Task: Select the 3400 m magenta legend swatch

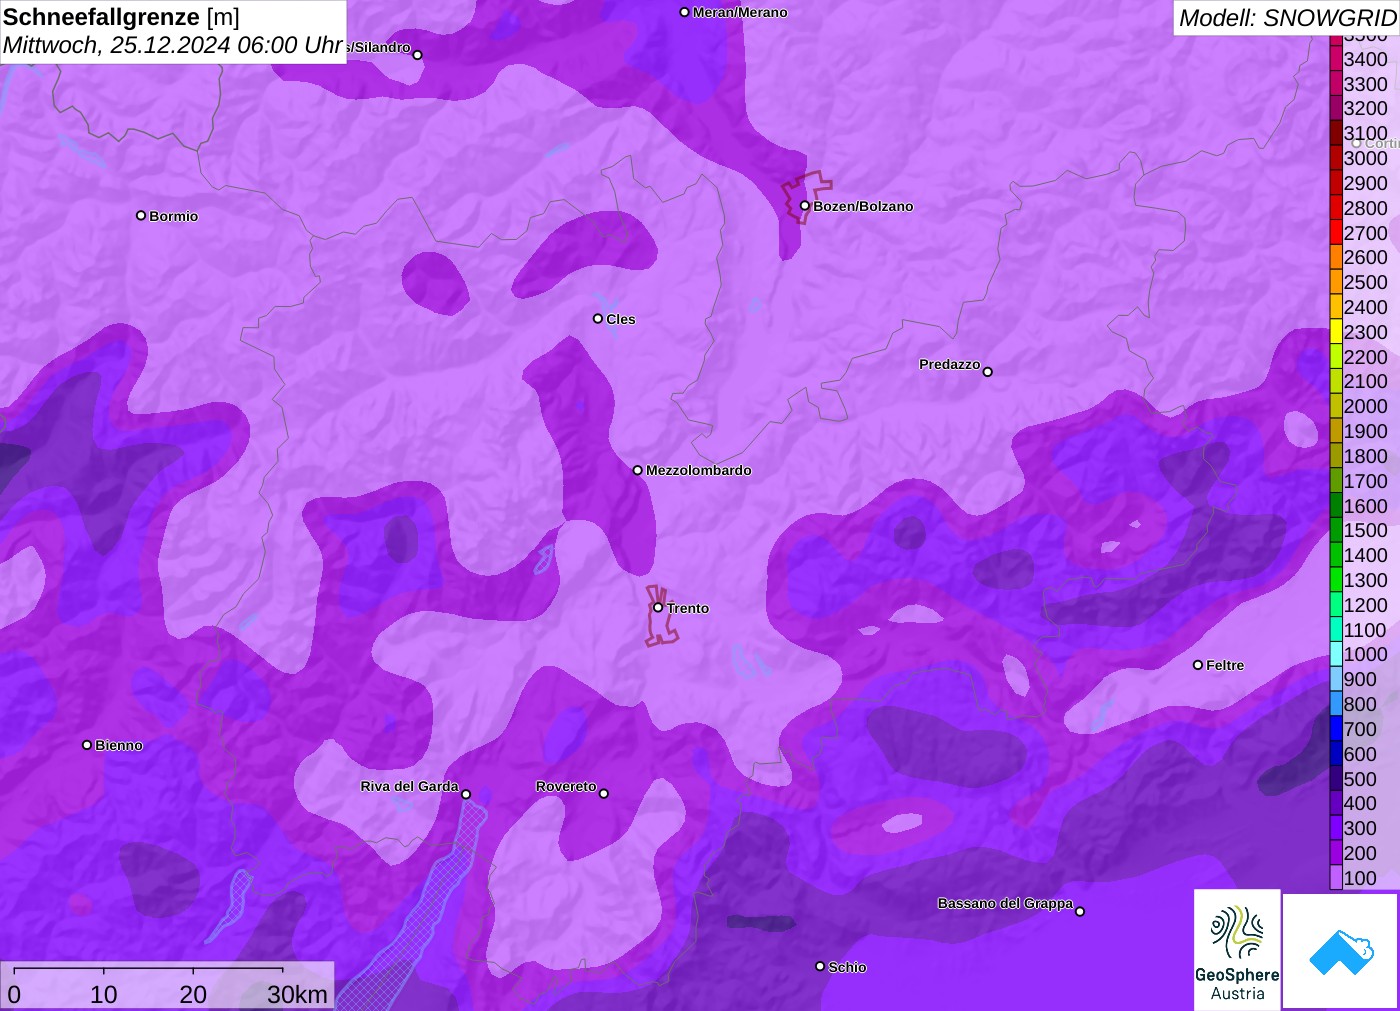Action: [1336, 59]
